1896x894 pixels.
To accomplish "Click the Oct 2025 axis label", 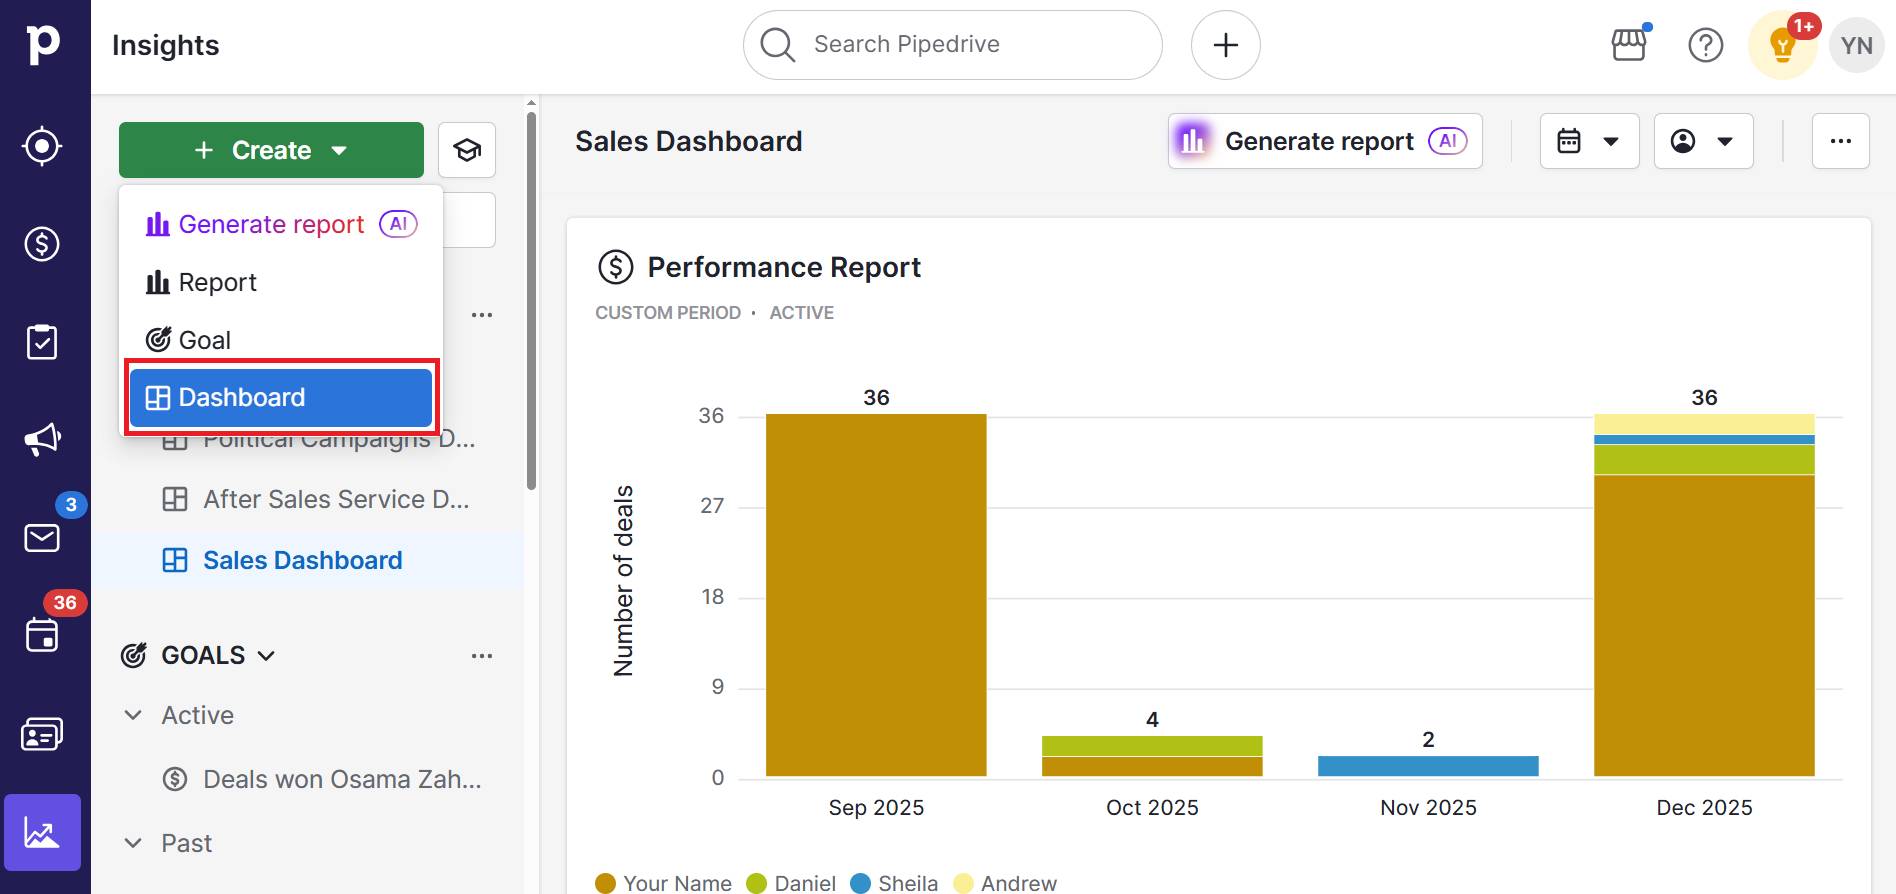I will [x=1152, y=807].
